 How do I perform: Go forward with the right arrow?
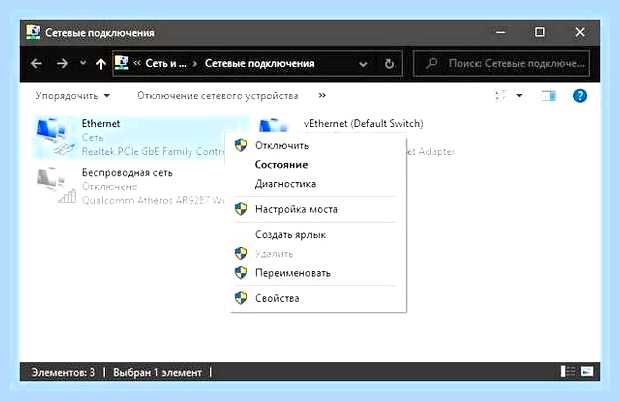coord(62,64)
